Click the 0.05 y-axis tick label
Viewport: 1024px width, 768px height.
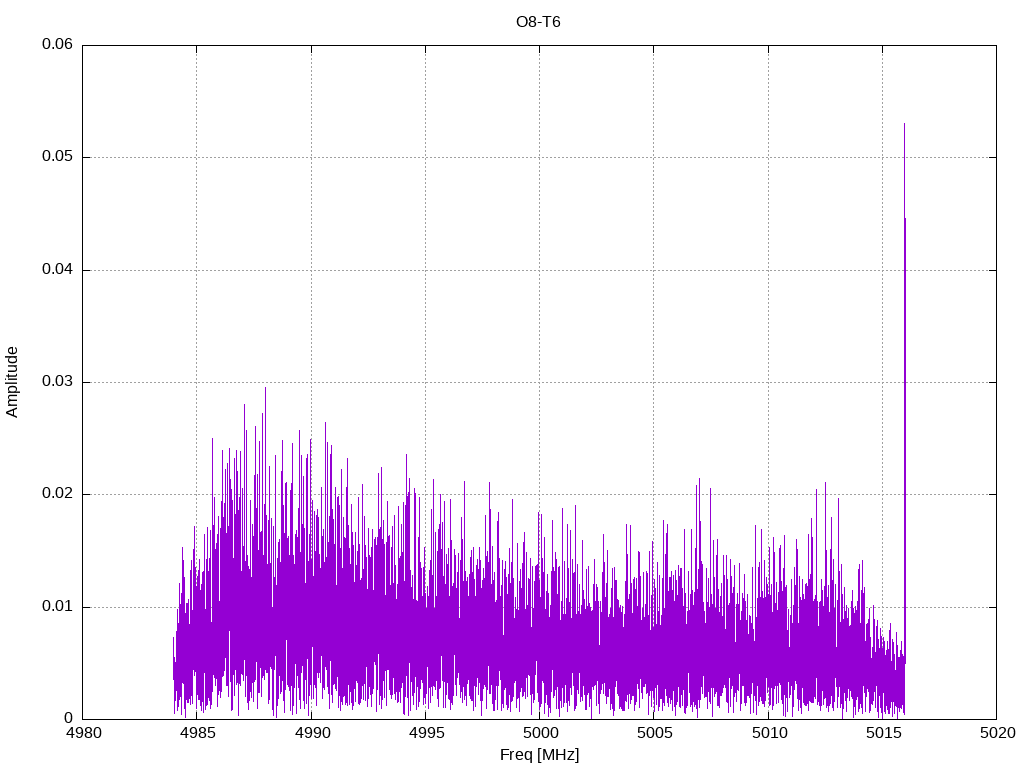(57, 157)
